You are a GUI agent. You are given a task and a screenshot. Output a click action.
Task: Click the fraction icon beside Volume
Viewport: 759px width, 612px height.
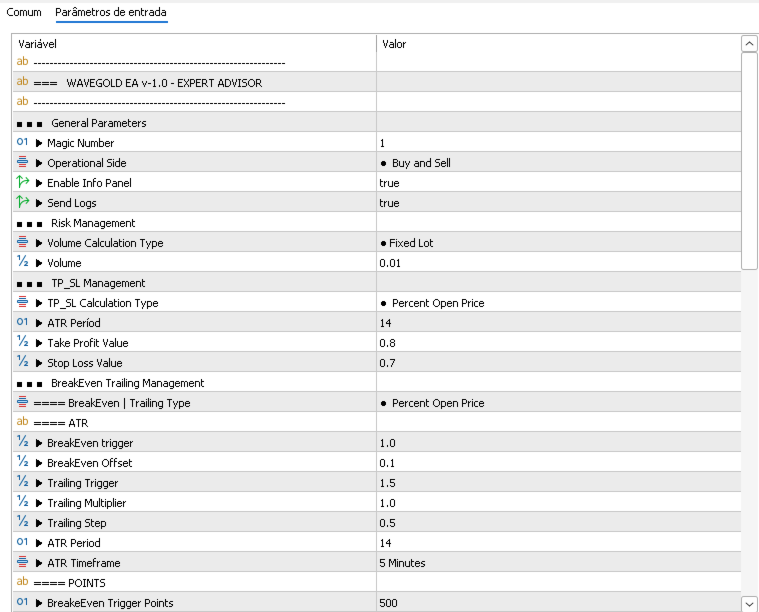22,263
